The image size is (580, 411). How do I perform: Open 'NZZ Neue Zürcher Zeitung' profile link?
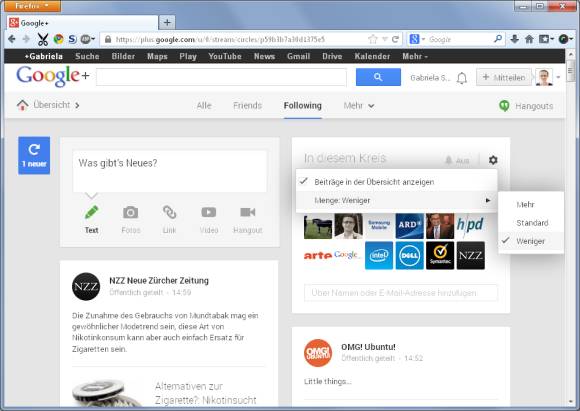159,280
